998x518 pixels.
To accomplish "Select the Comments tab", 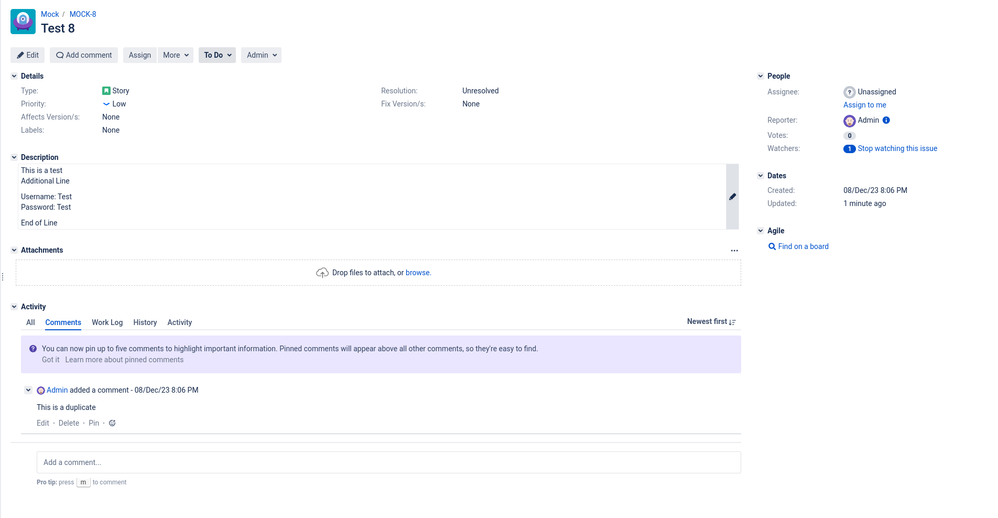I will [63, 323].
